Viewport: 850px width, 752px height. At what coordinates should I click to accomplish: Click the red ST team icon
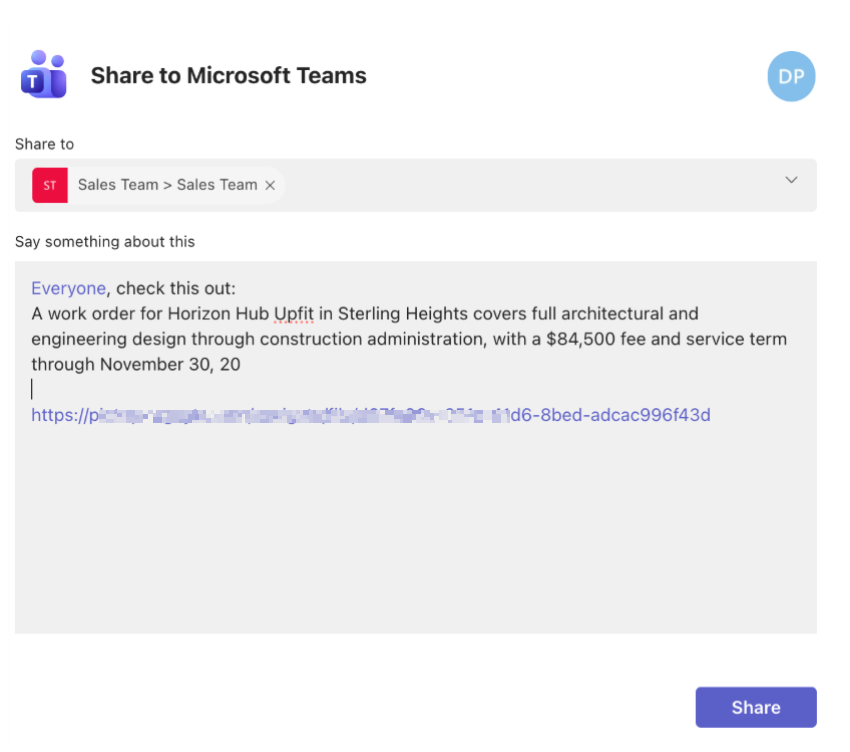click(x=50, y=185)
